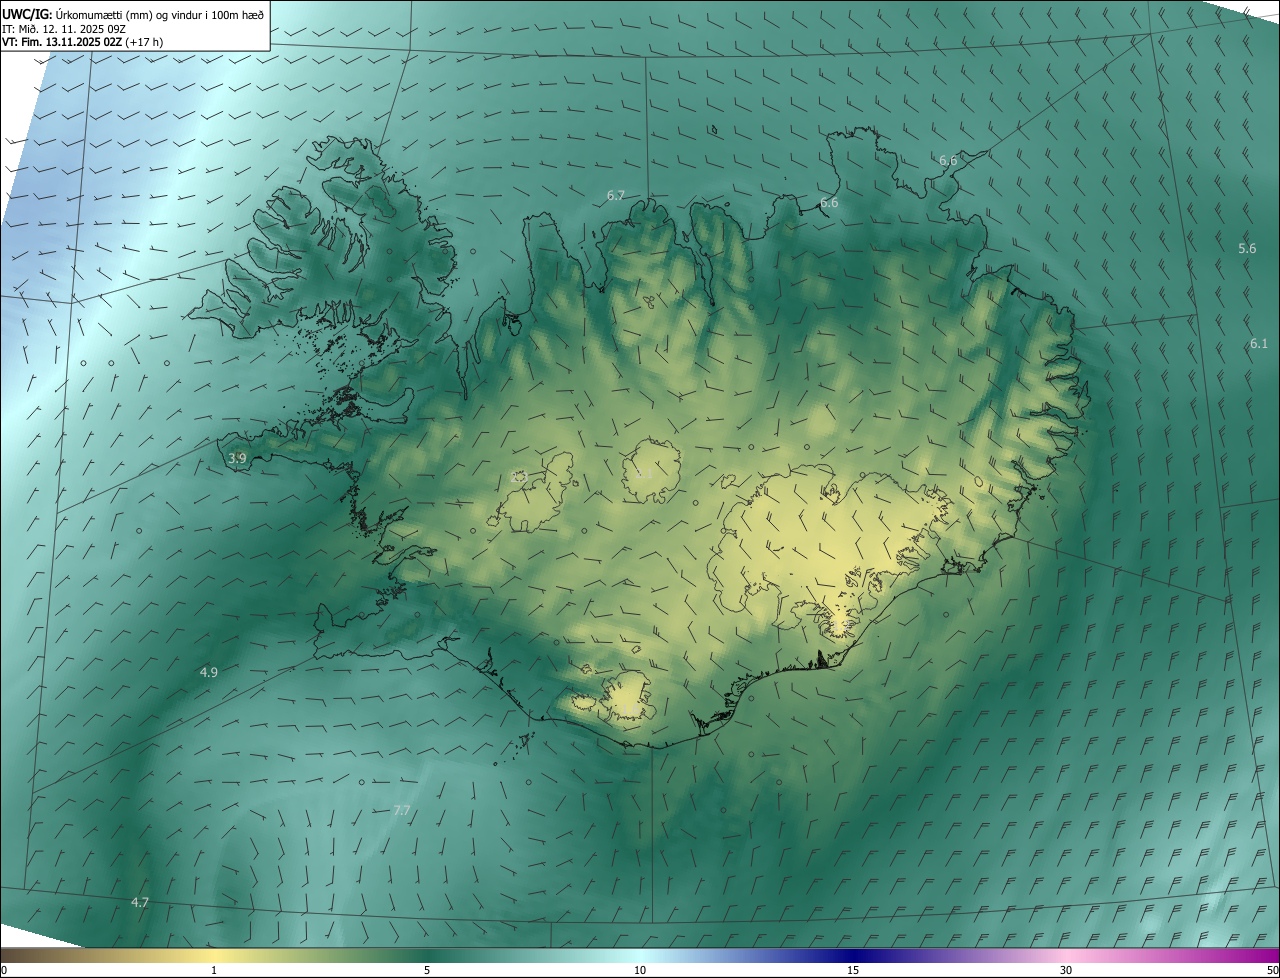Click the "5.6" value label
The height and width of the screenshot is (978, 1280).
[x=1247, y=249]
